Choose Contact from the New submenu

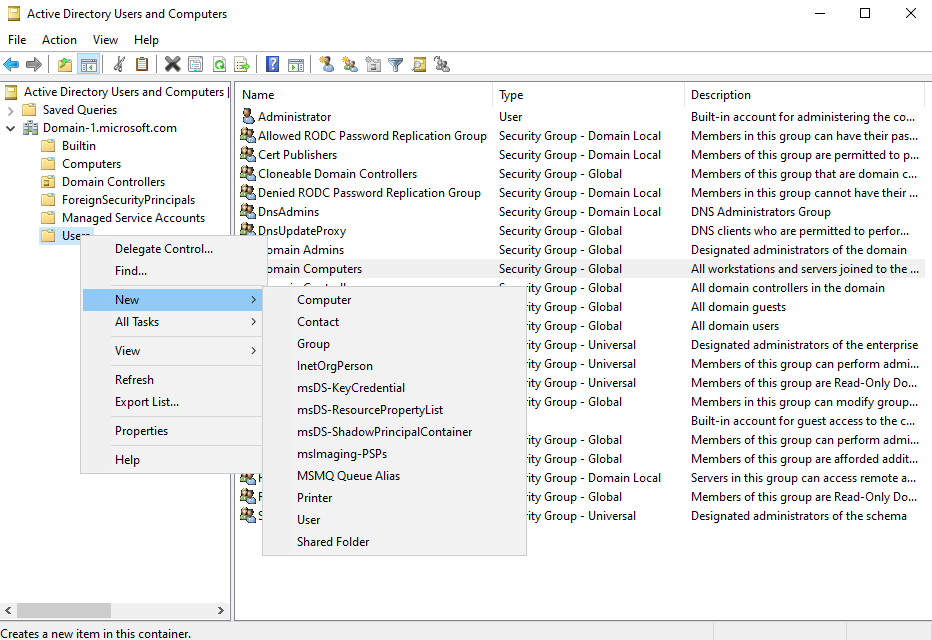pos(317,321)
